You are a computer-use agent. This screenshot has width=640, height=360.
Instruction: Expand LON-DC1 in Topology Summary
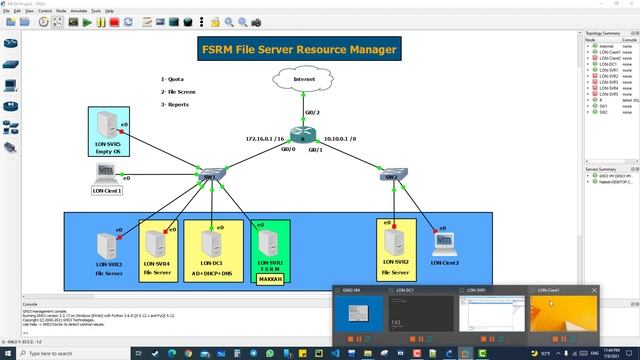pos(588,64)
